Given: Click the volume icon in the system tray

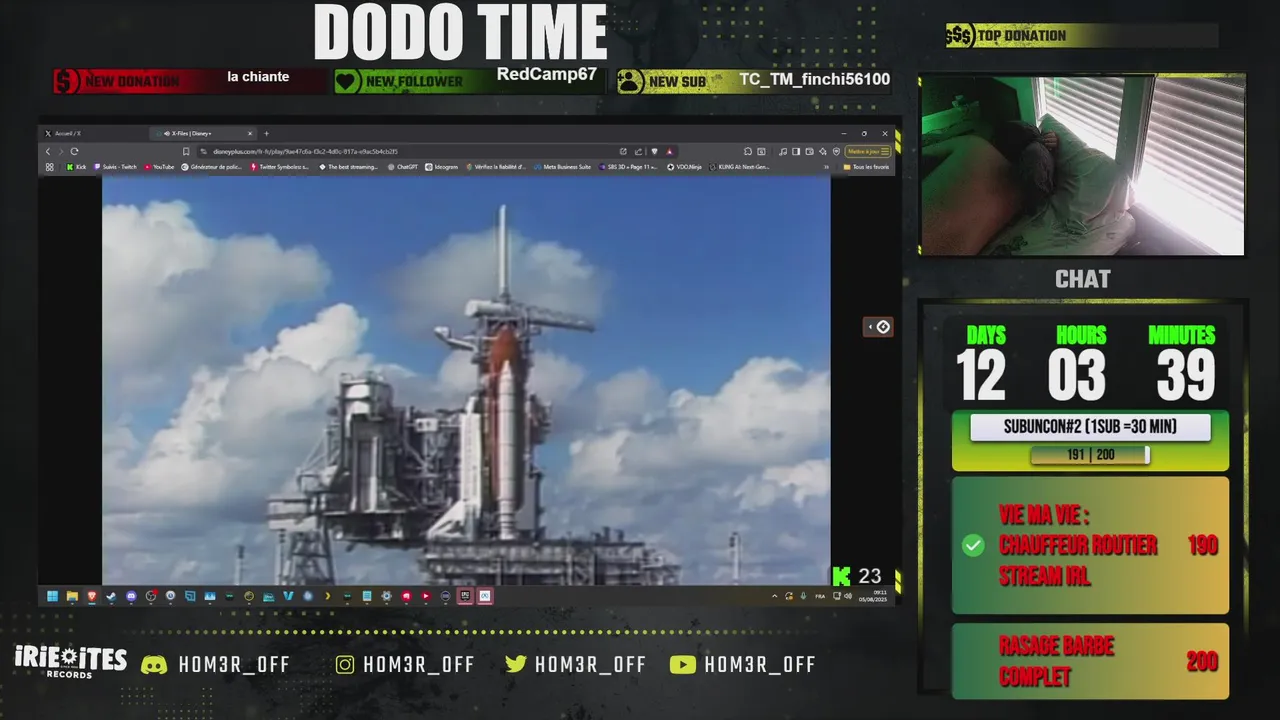Looking at the screenshot, I should (848, 596).
